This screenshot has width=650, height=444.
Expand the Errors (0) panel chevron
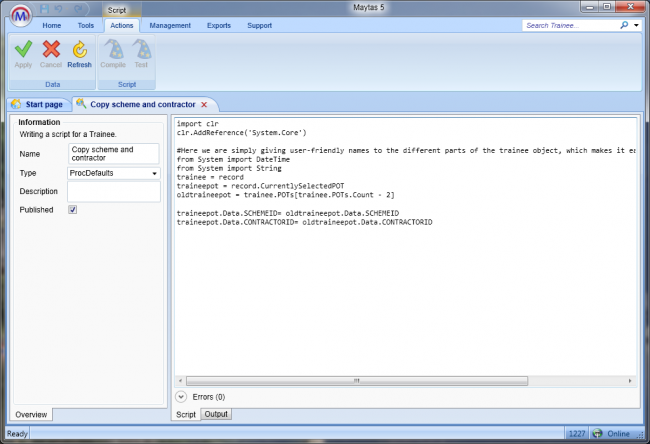181,397
